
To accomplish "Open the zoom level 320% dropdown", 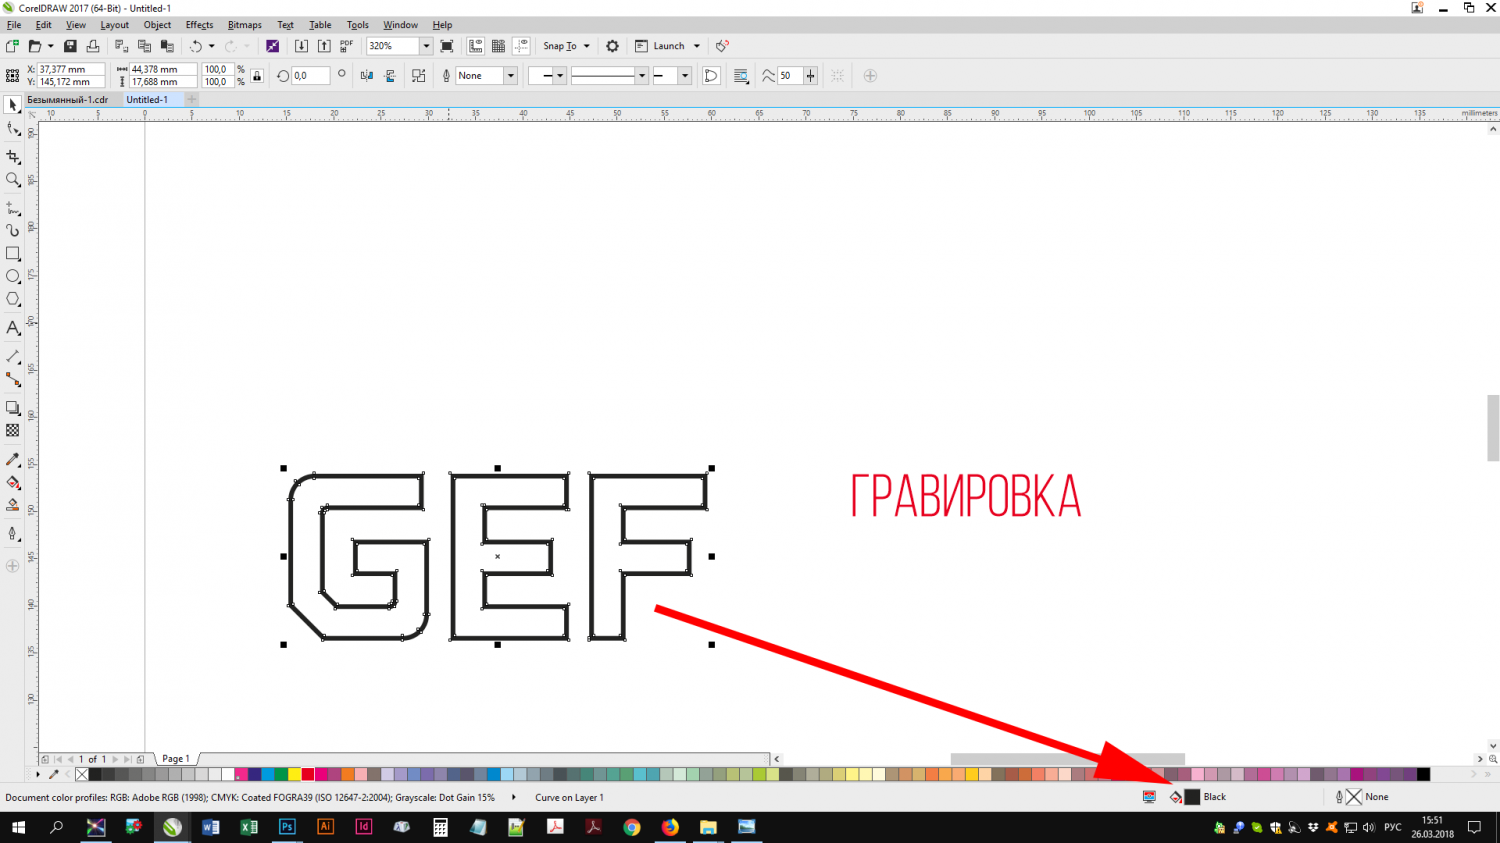I will tap(426, 46).
